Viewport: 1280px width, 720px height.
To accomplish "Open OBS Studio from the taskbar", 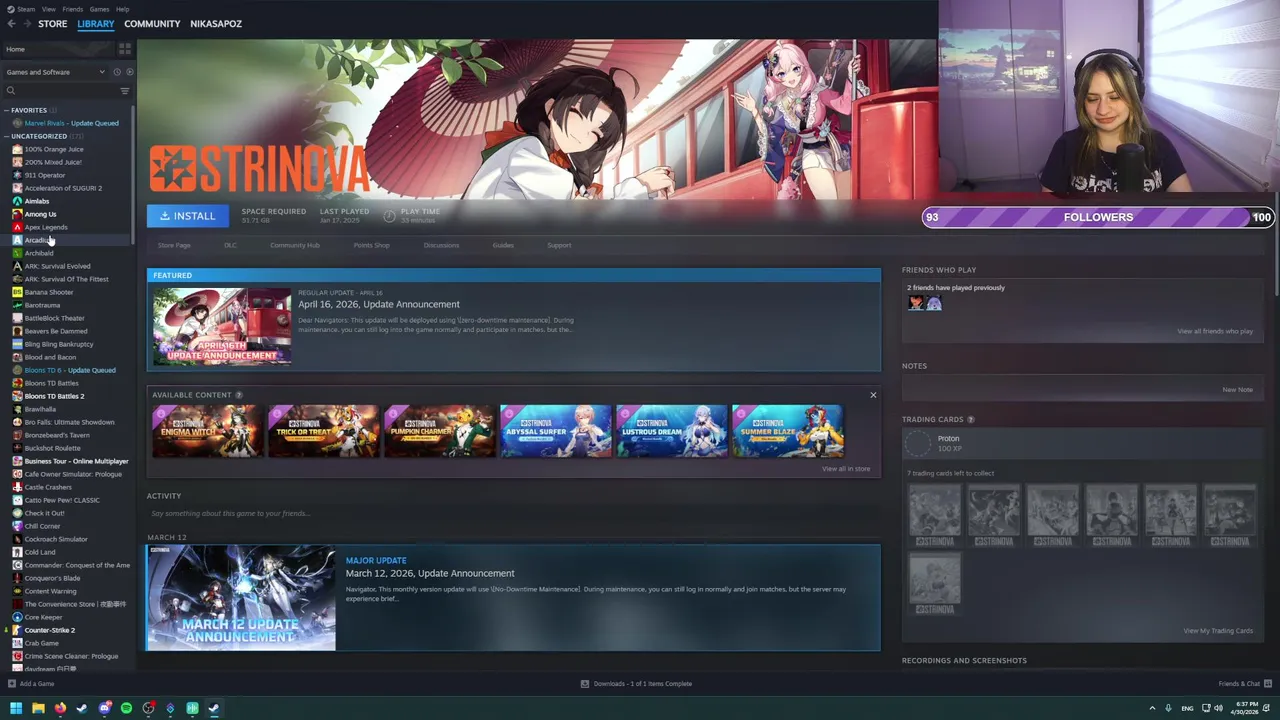I will (148, 708).
